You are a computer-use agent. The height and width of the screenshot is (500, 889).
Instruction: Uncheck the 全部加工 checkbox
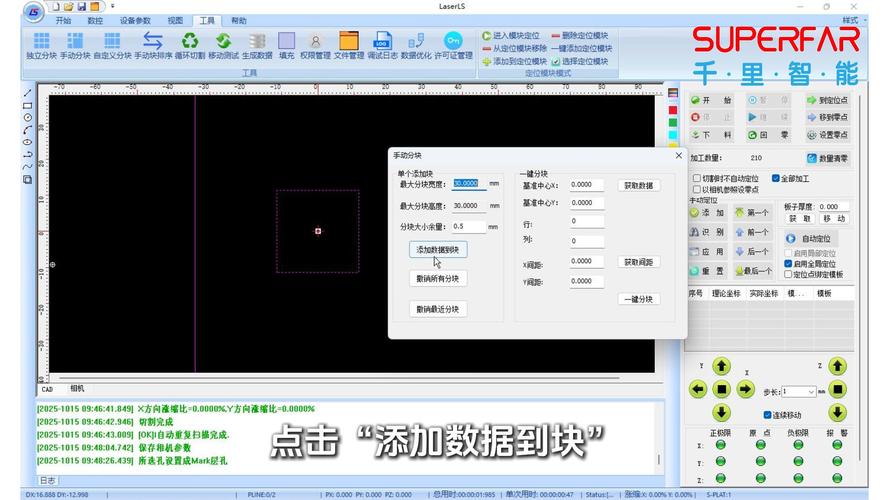[776, 178]
